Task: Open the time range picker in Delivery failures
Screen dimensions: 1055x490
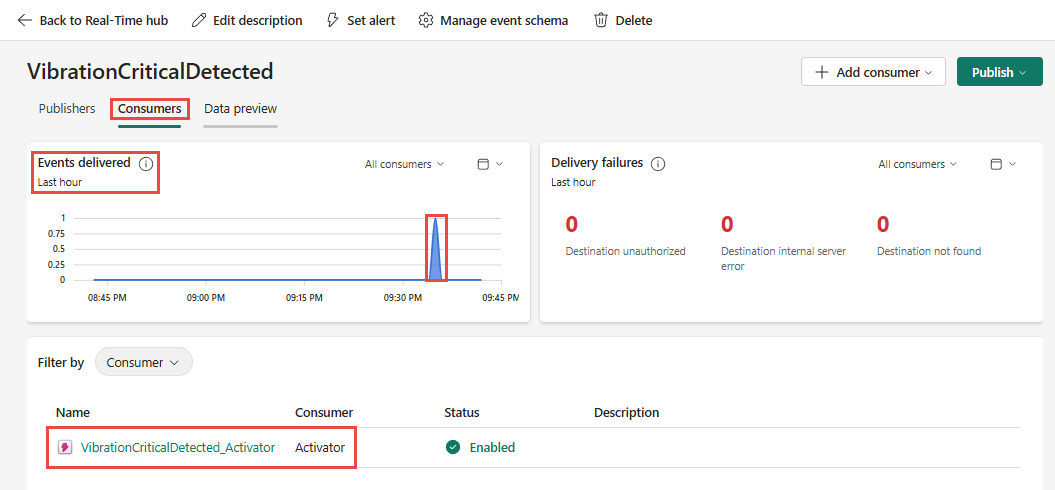Action: coord(1003,164)
